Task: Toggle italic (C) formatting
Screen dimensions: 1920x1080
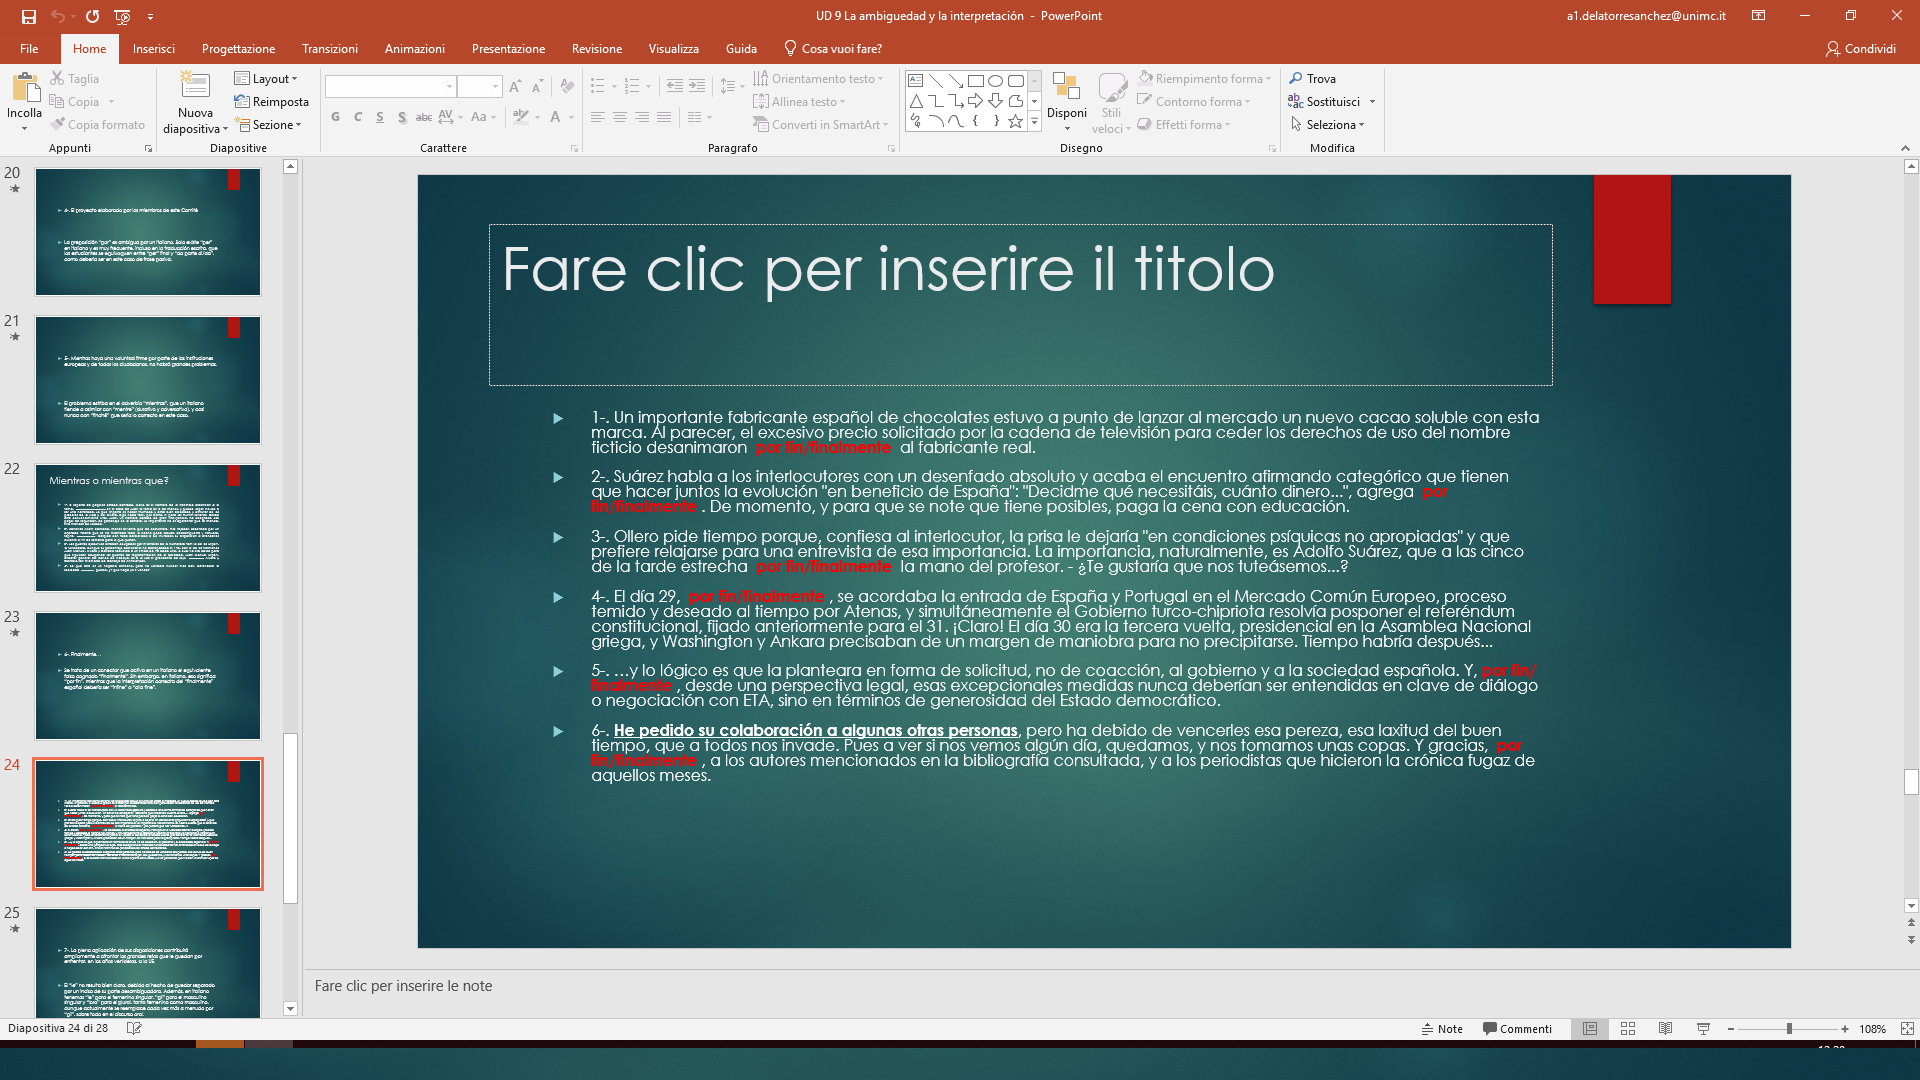Action: (x=358, y=117)
